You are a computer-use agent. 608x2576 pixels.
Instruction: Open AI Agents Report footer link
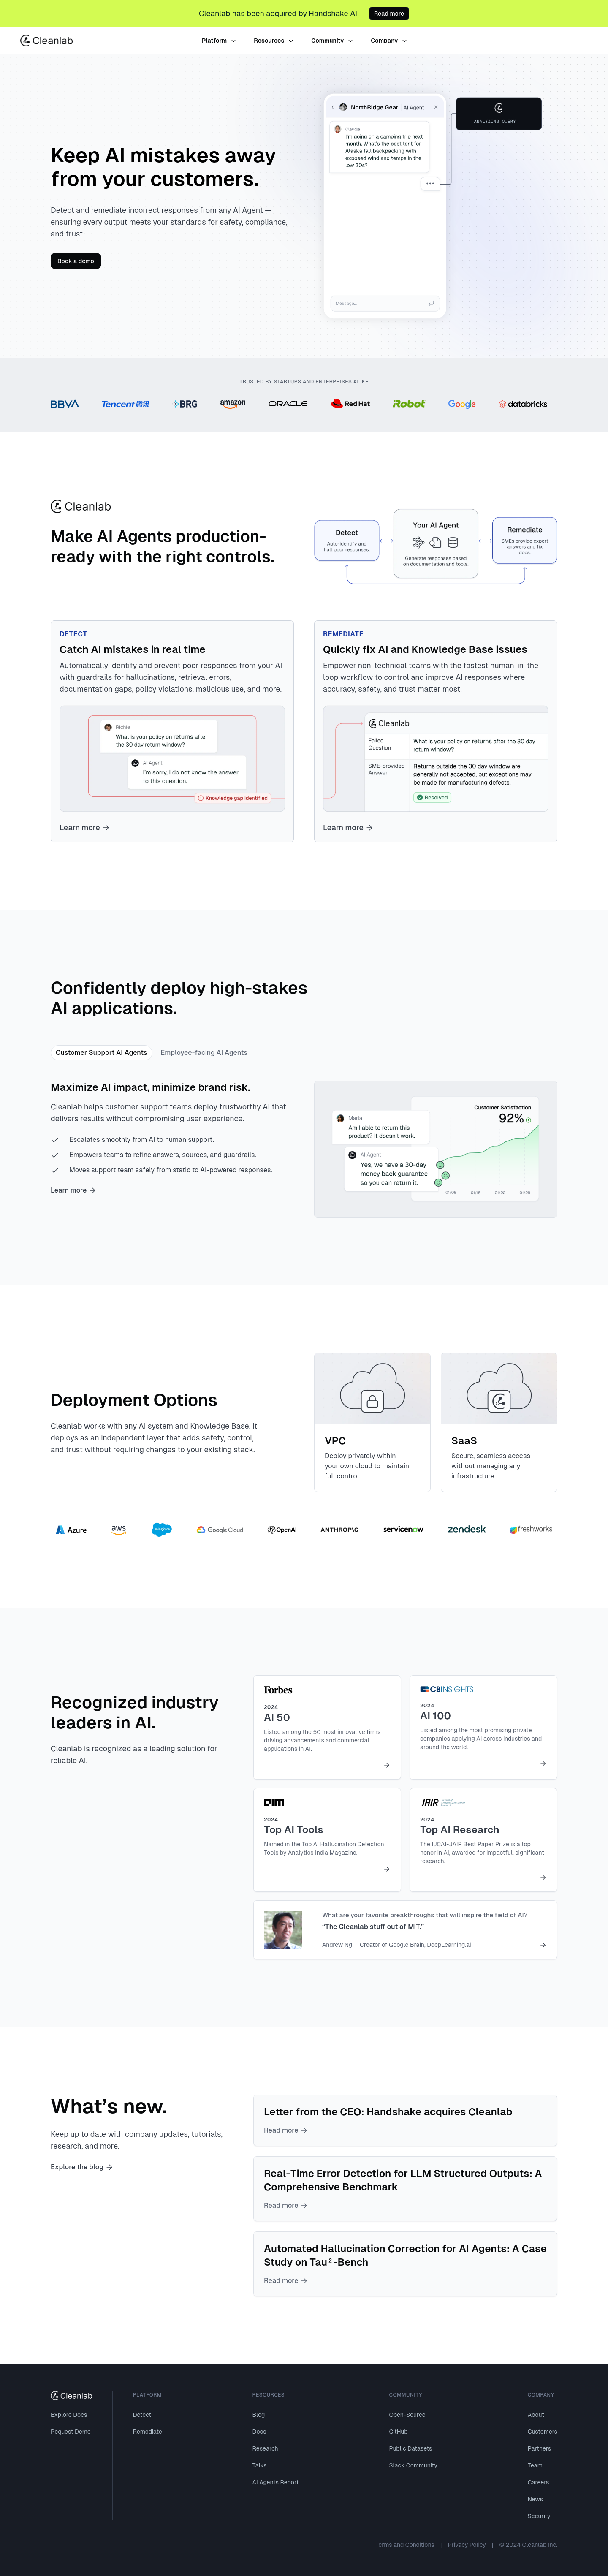click(x=275, y=2482)
